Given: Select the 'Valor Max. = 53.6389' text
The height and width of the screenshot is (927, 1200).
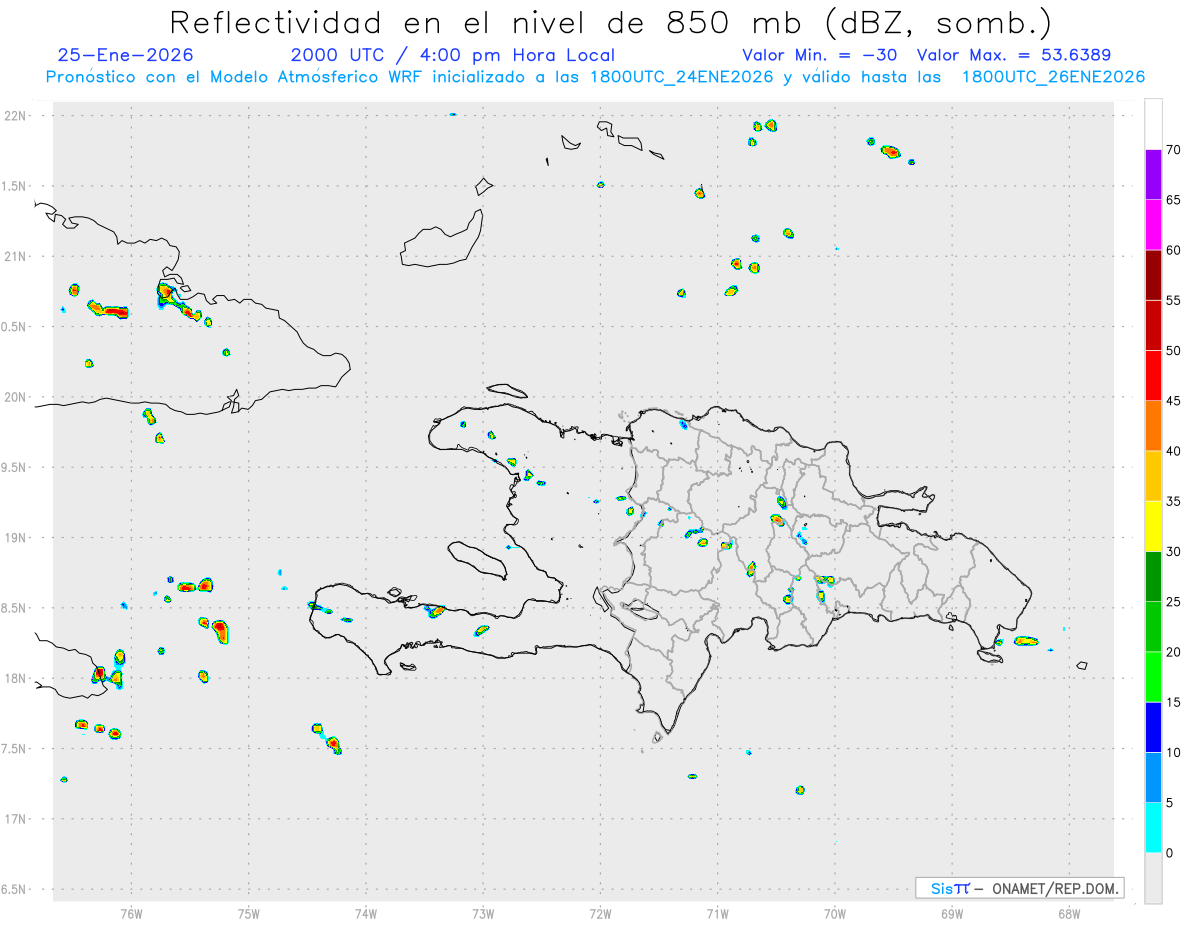Looking at the screenshot, I should 1014,55.
